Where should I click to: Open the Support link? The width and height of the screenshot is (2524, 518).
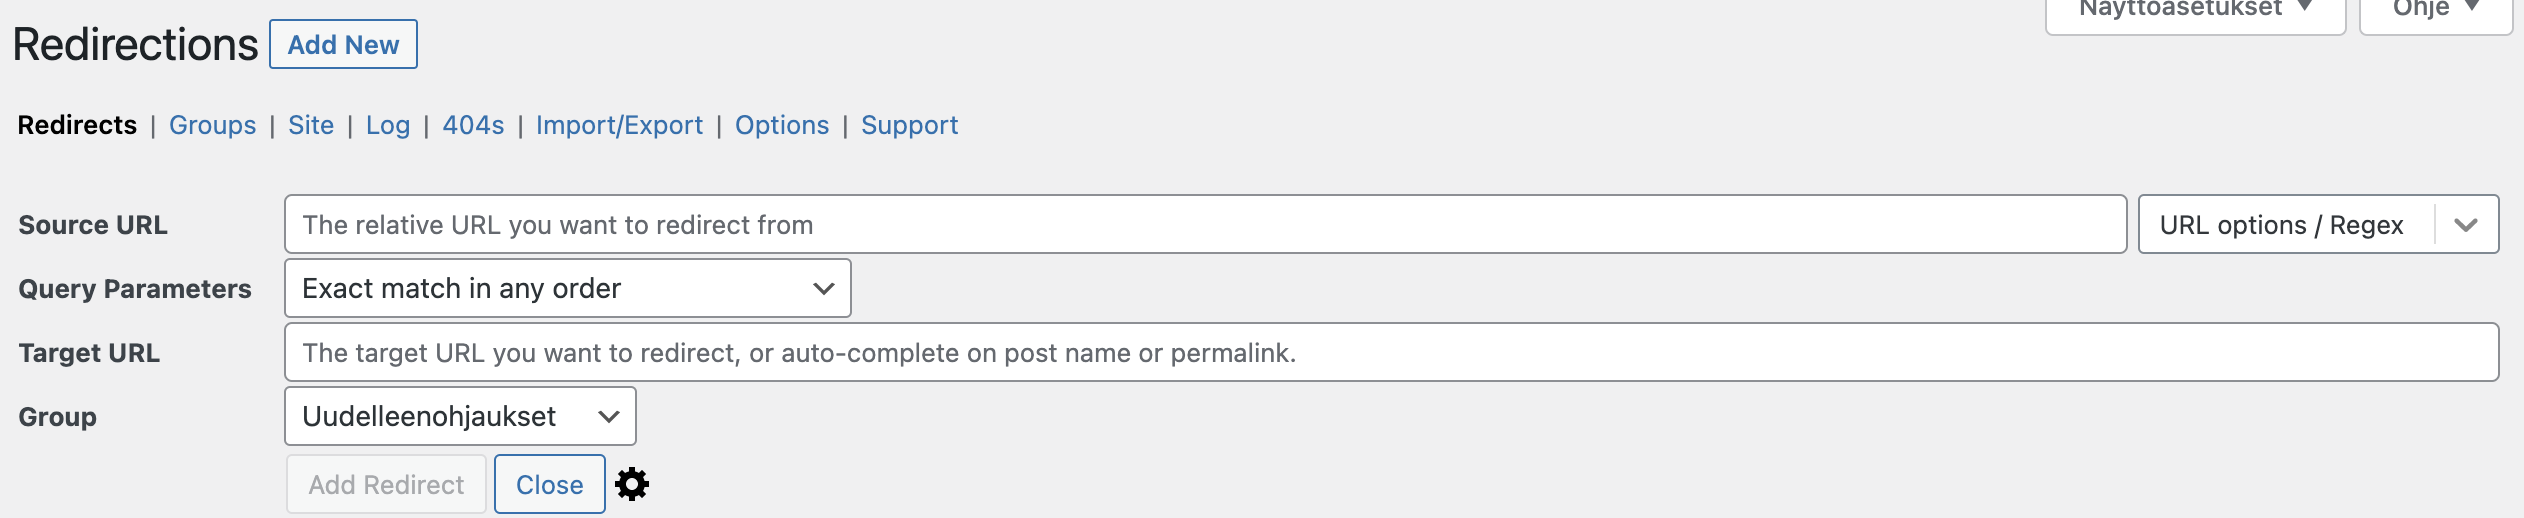(909, 125)
